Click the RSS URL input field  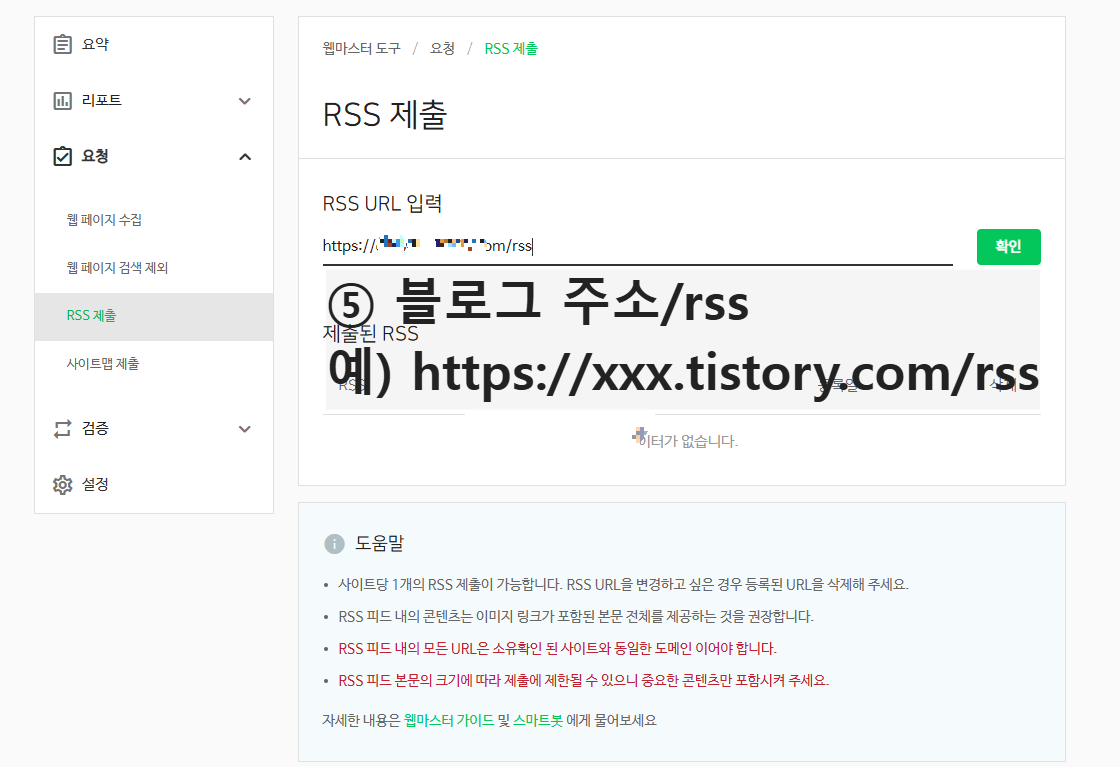(637, 246)
